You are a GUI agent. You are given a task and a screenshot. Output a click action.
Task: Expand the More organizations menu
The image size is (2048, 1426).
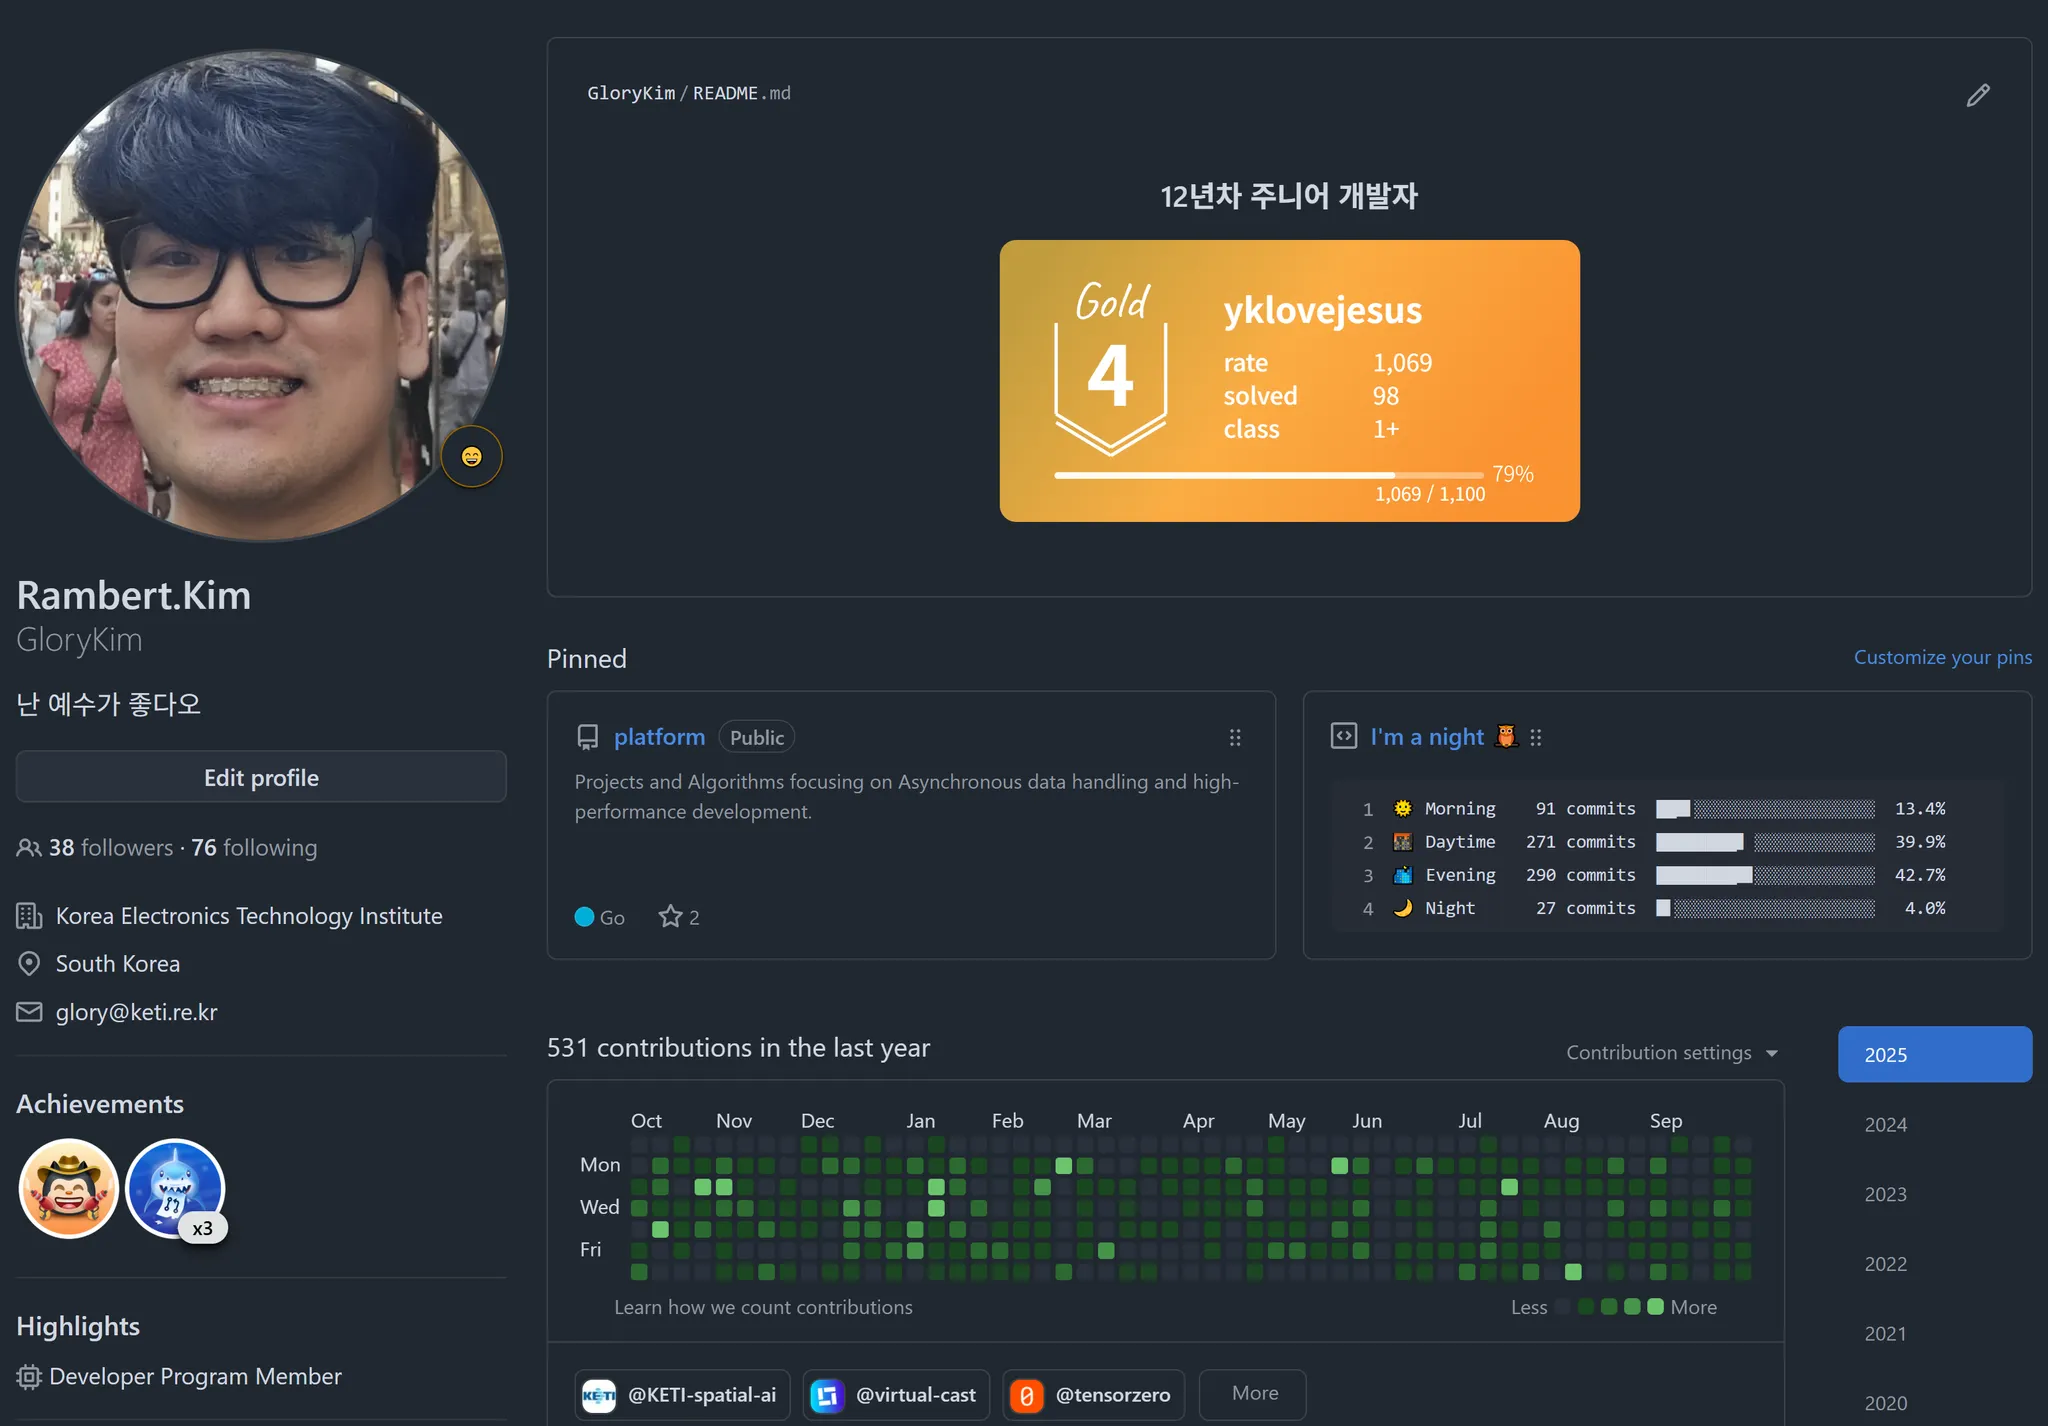1254,1393
